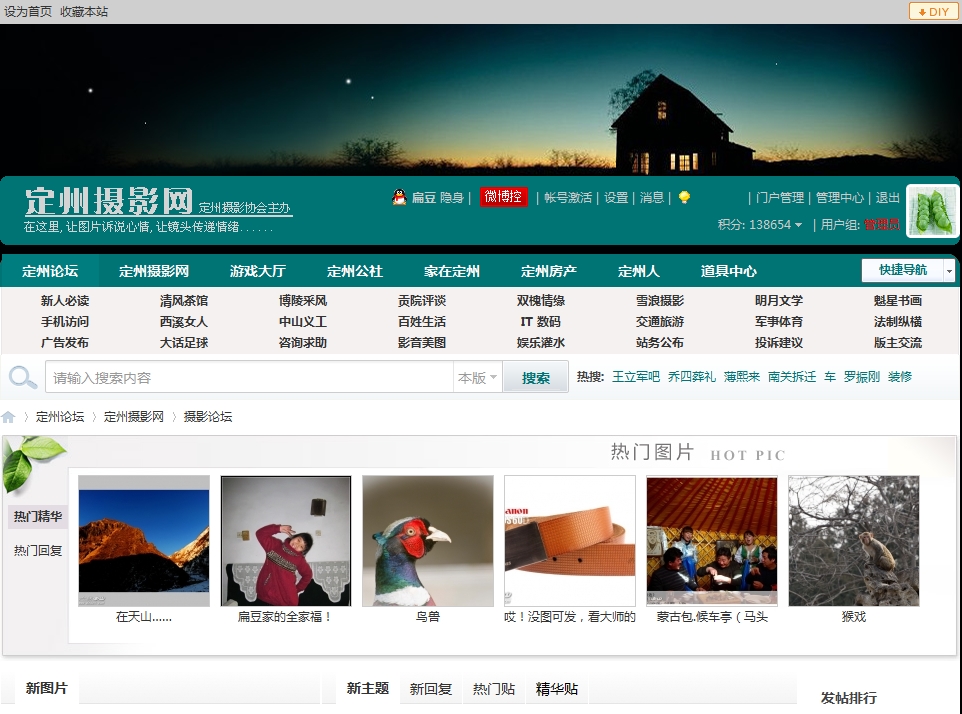Open 门户管理 link

pos(780,198)
